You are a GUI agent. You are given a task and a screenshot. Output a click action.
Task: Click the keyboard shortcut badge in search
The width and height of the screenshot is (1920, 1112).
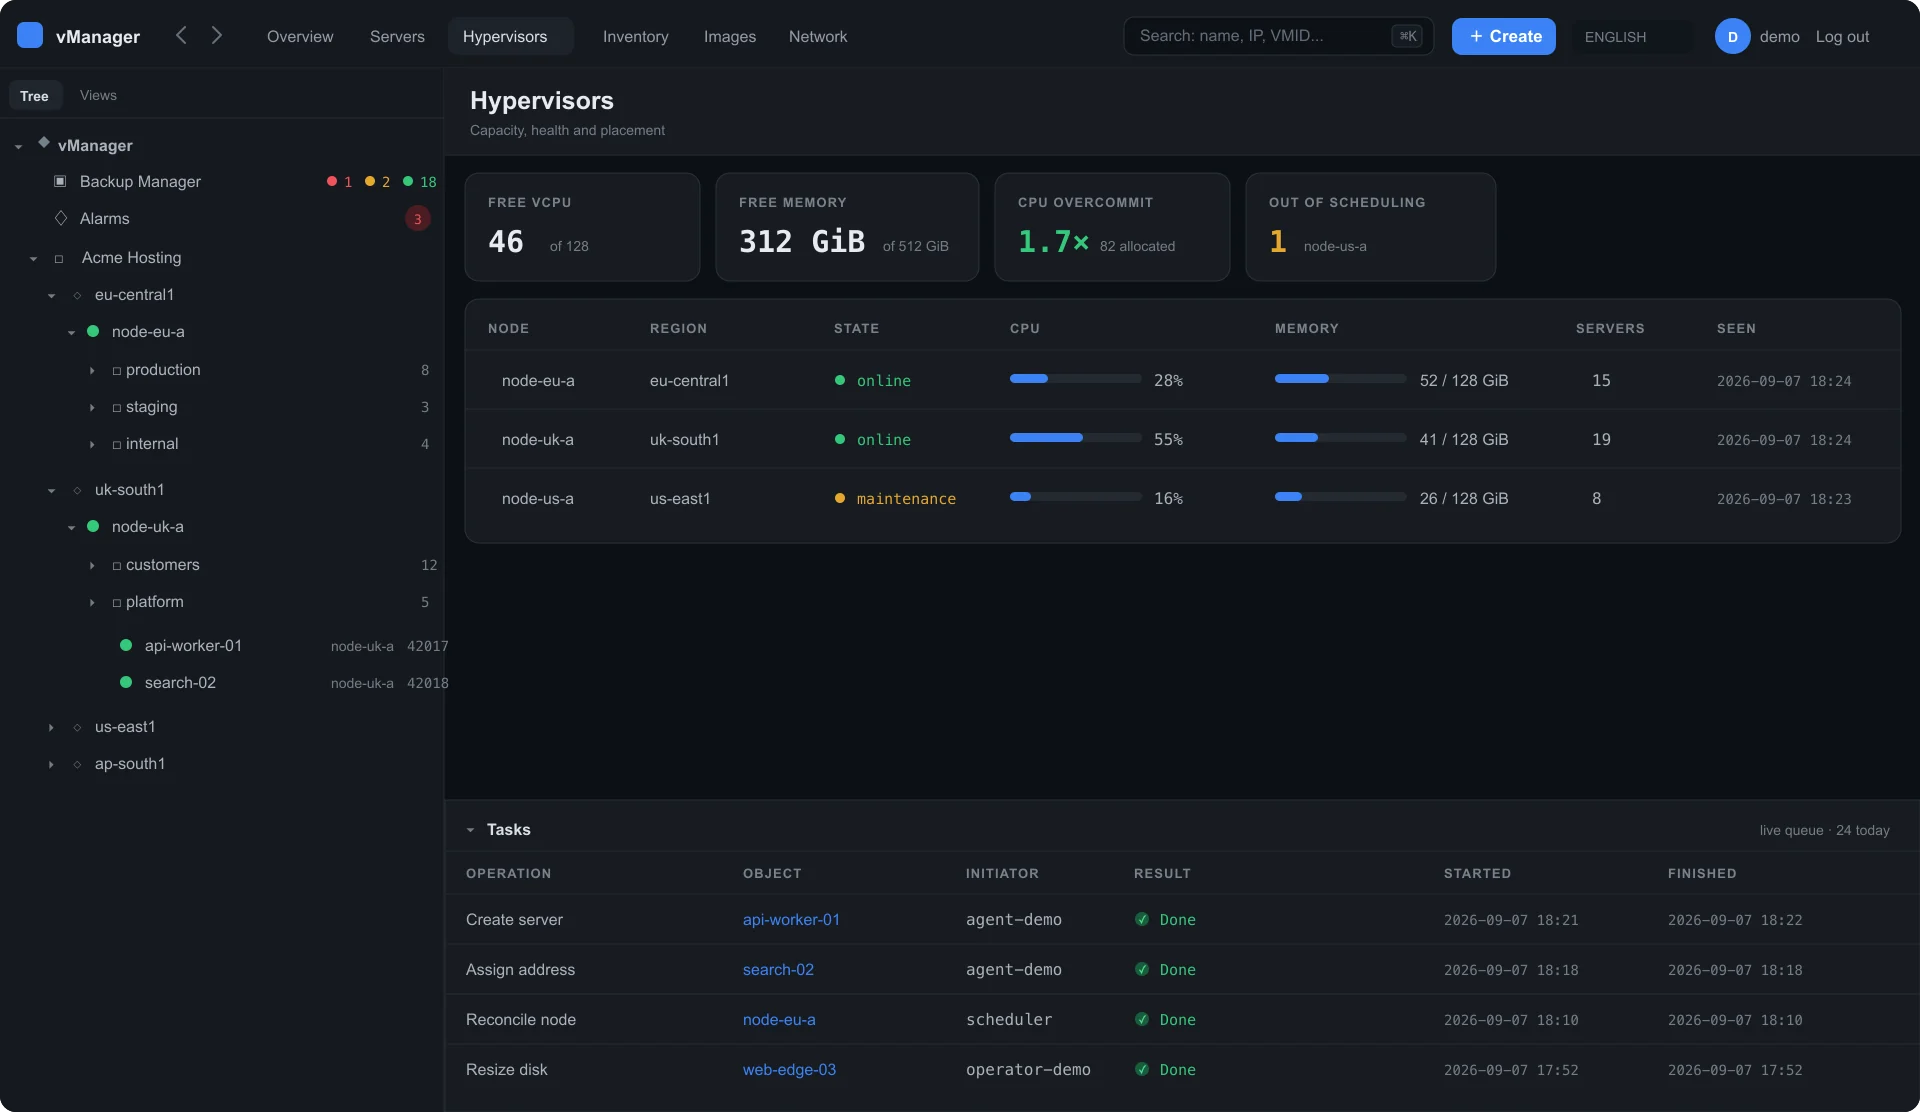pos(1407,36)
